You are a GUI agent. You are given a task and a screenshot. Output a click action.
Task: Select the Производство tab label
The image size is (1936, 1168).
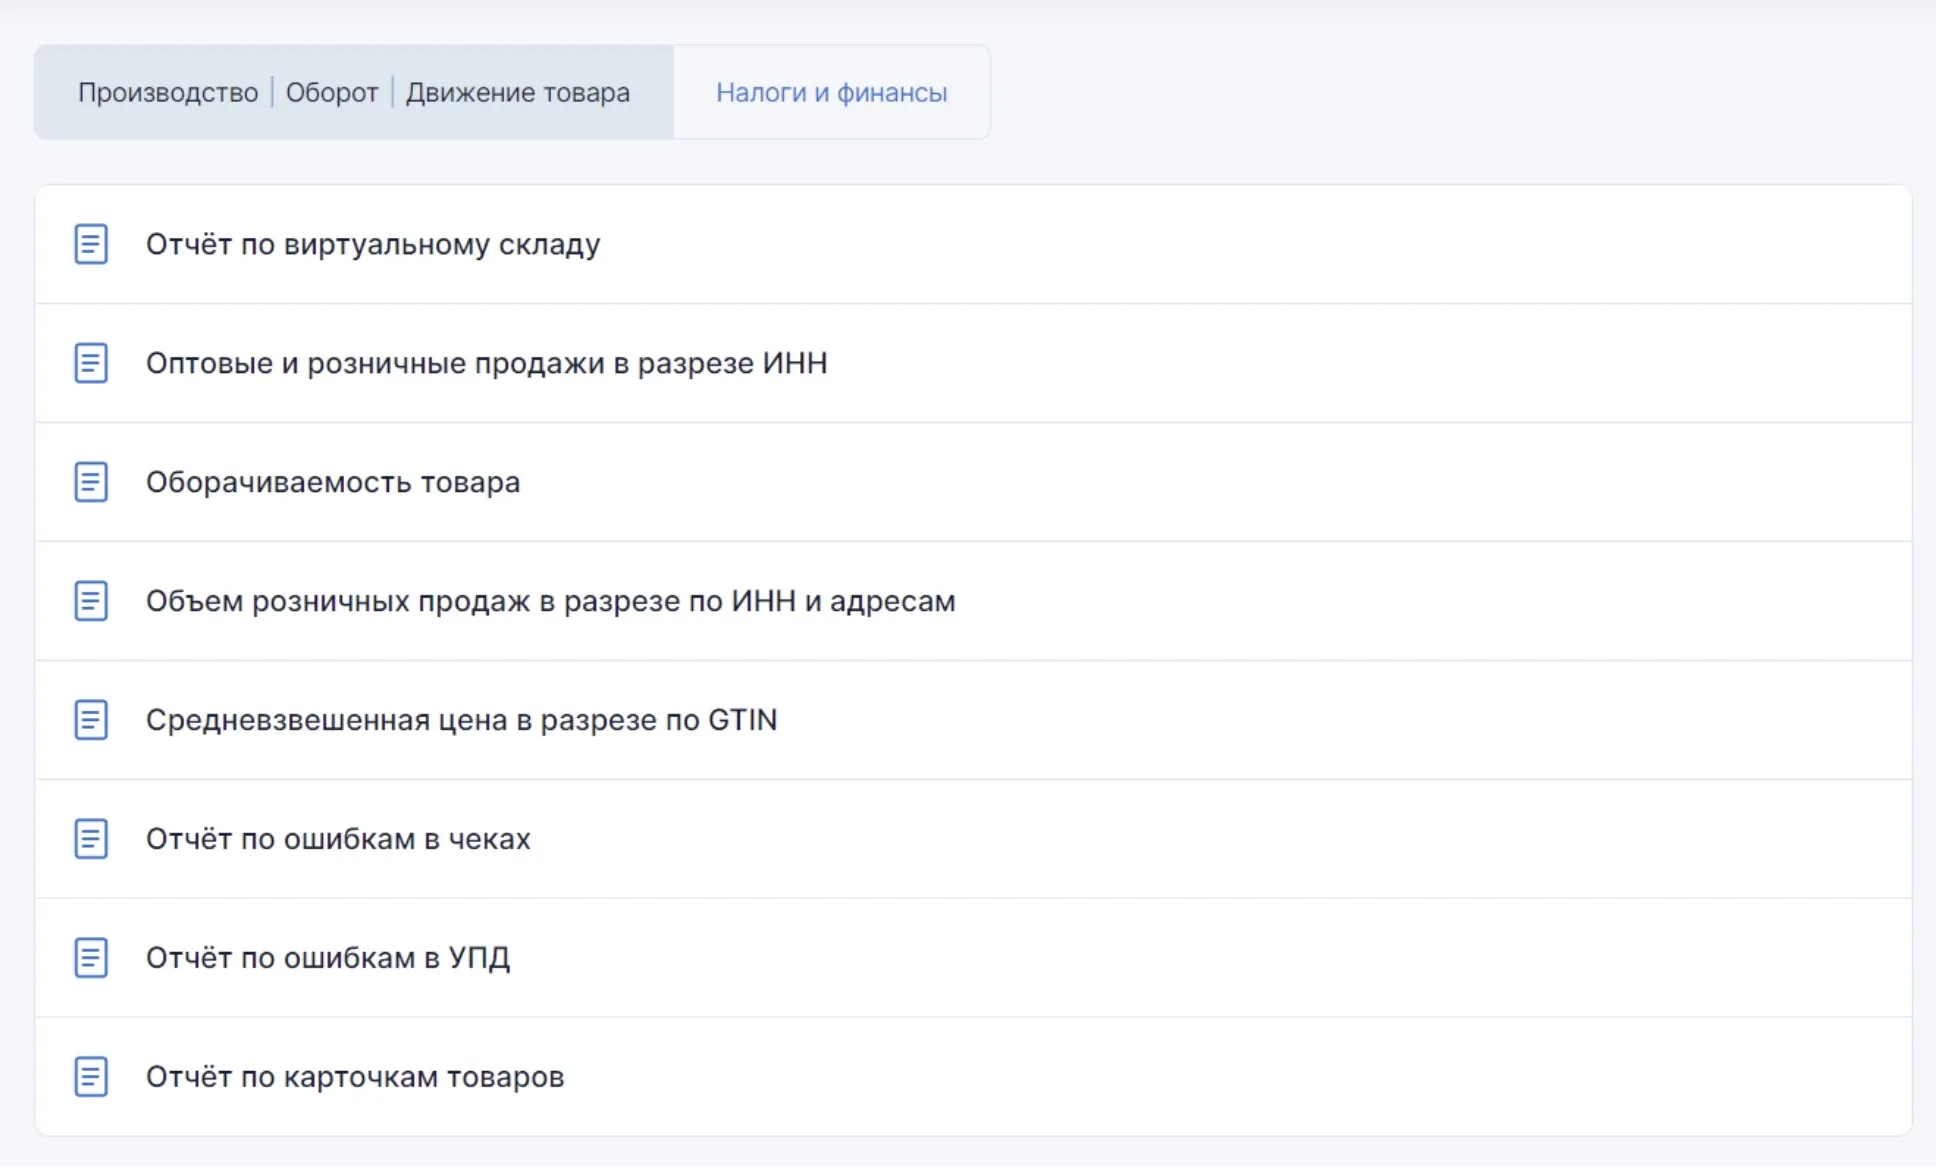(x=168, y=93)
